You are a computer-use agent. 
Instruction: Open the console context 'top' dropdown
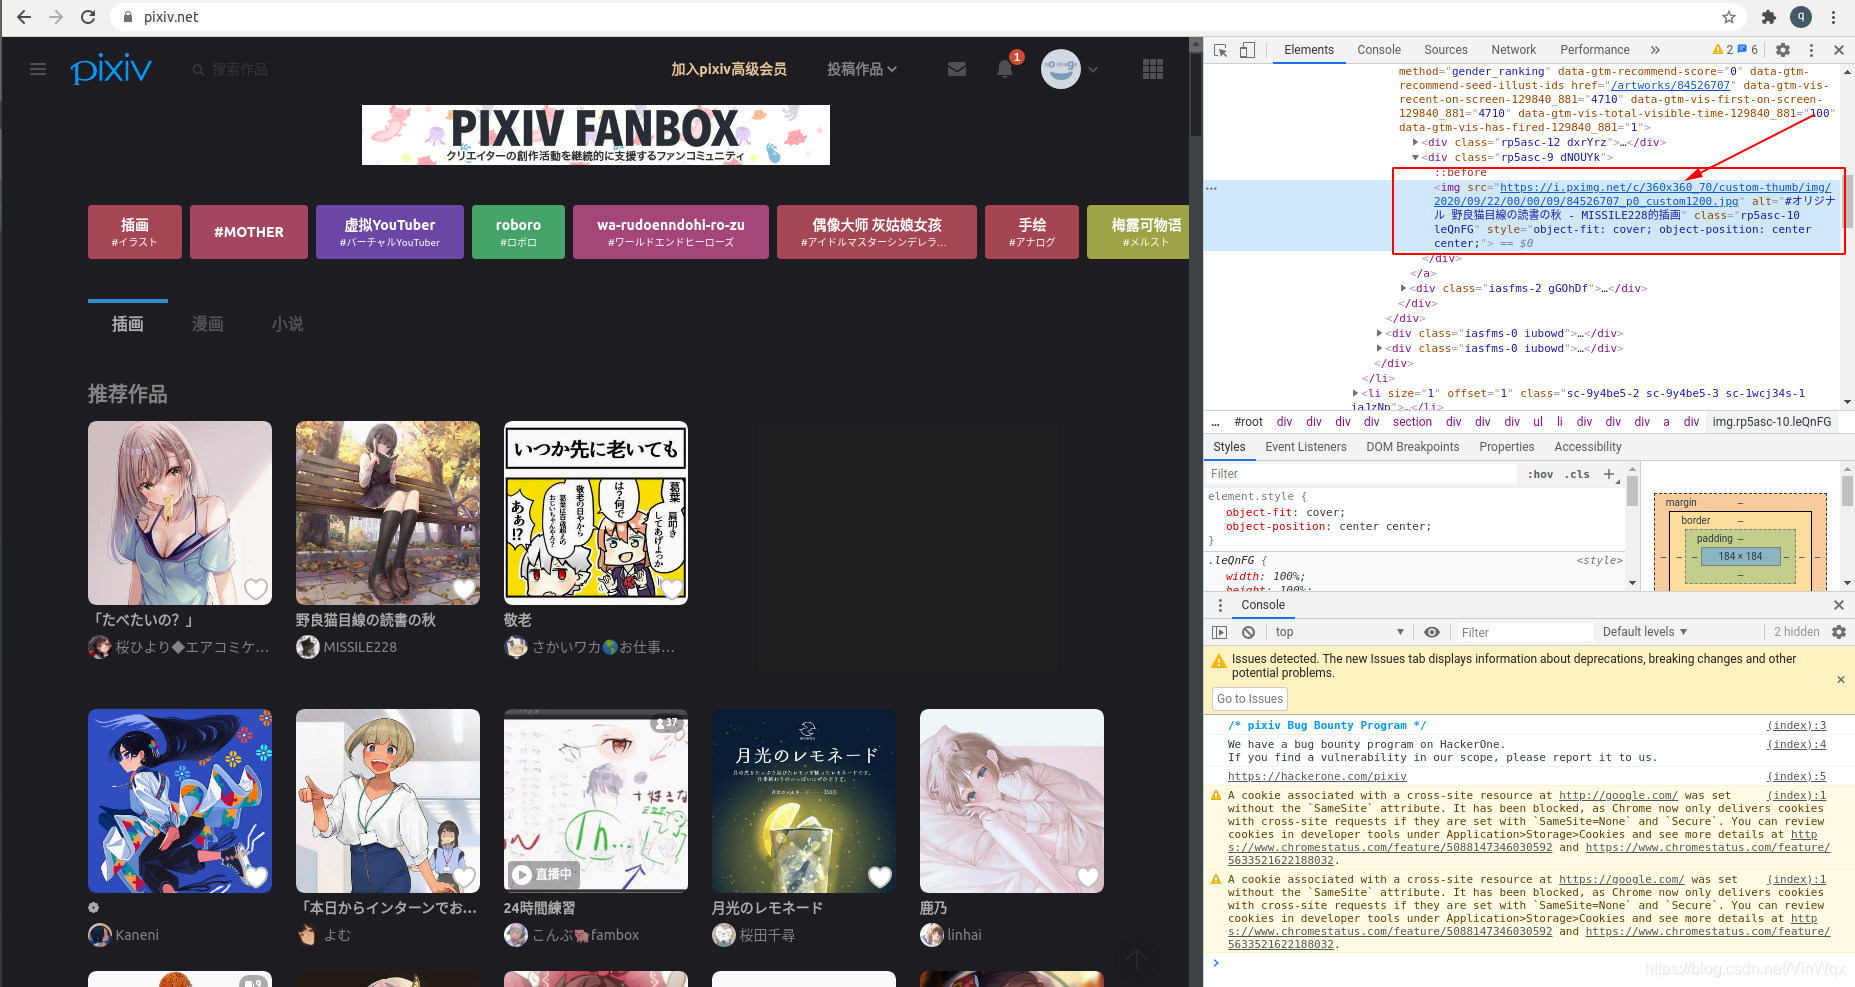tap(1339, 632)
